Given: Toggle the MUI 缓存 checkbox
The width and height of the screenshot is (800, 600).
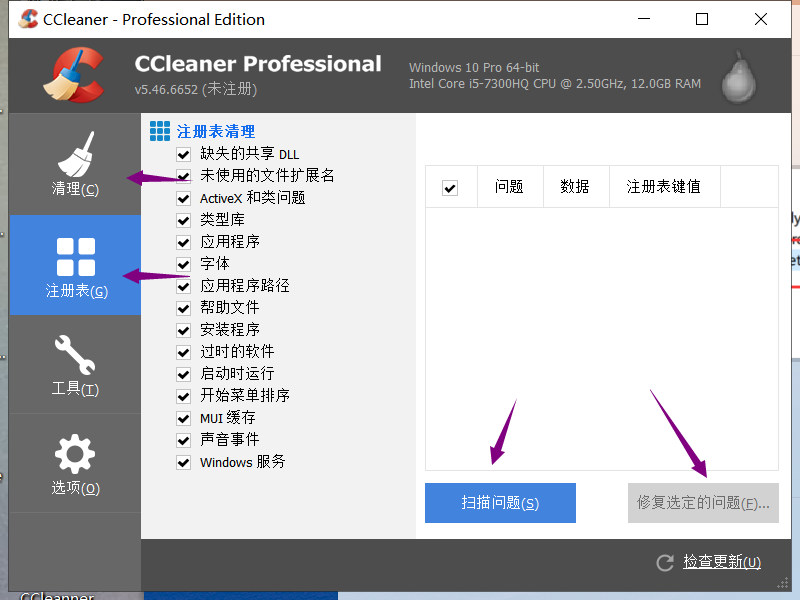Looking at the screenshot, I should coord(184,418).
